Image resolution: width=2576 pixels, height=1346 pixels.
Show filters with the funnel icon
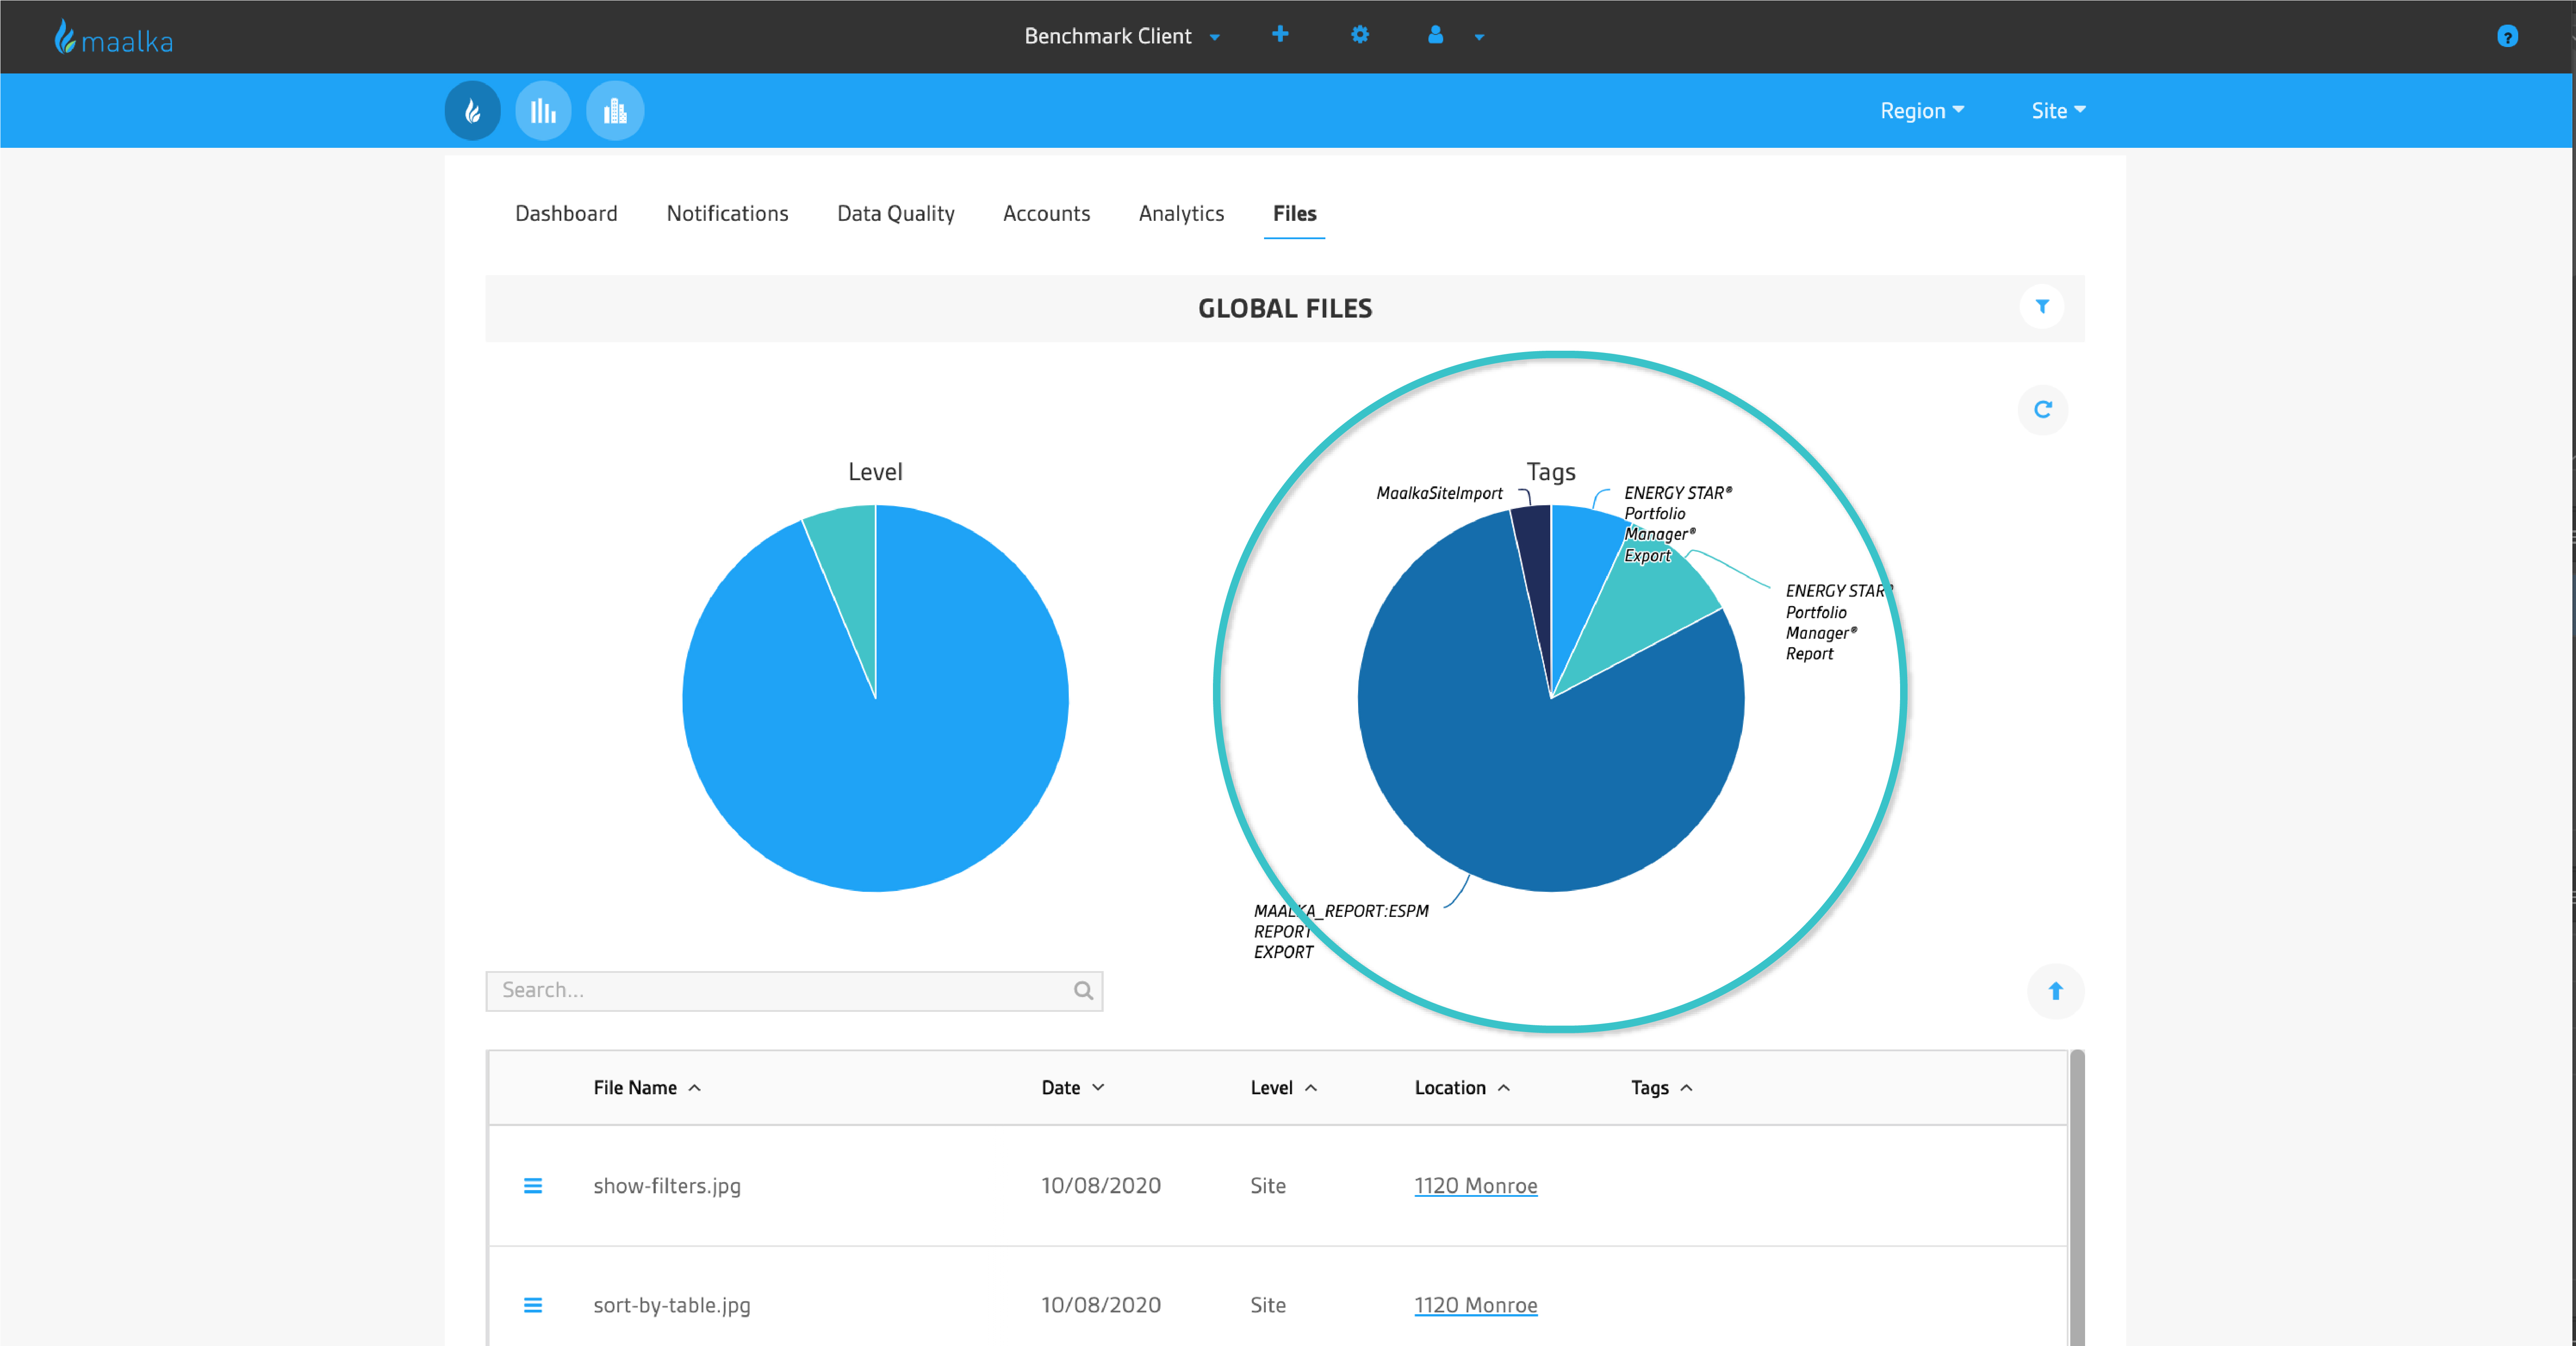pos(2042,306)
